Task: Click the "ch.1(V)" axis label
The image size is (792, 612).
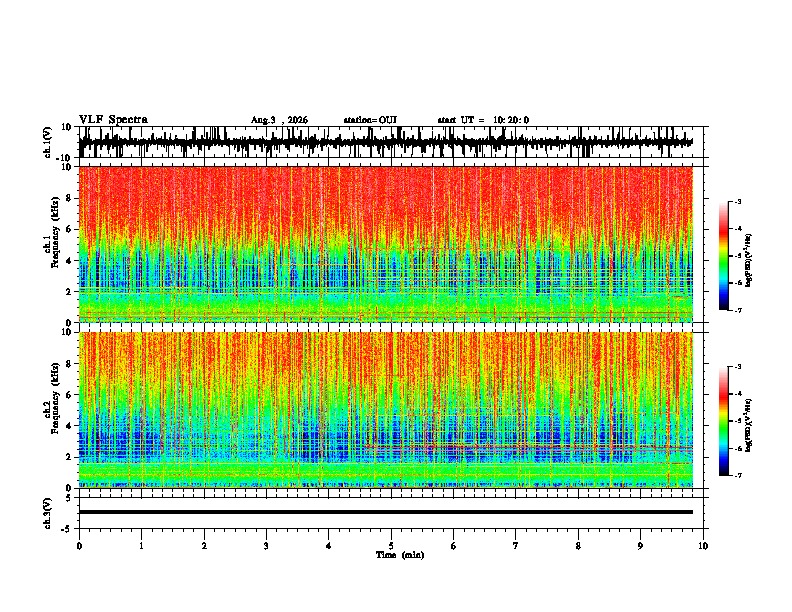Action: [48, 142]
